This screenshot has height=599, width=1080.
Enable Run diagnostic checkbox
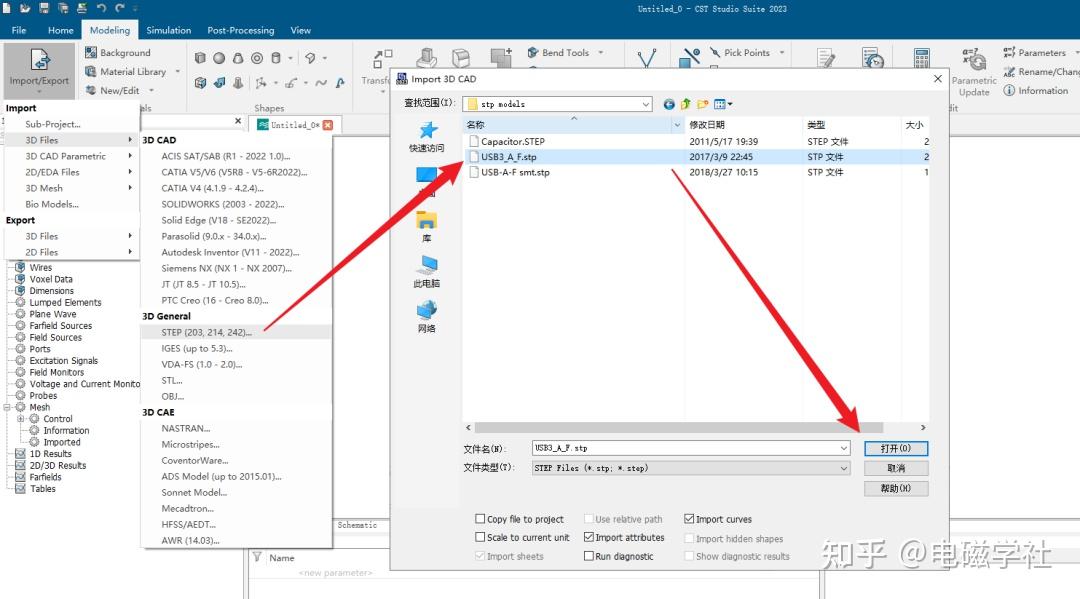click(589, 556)
